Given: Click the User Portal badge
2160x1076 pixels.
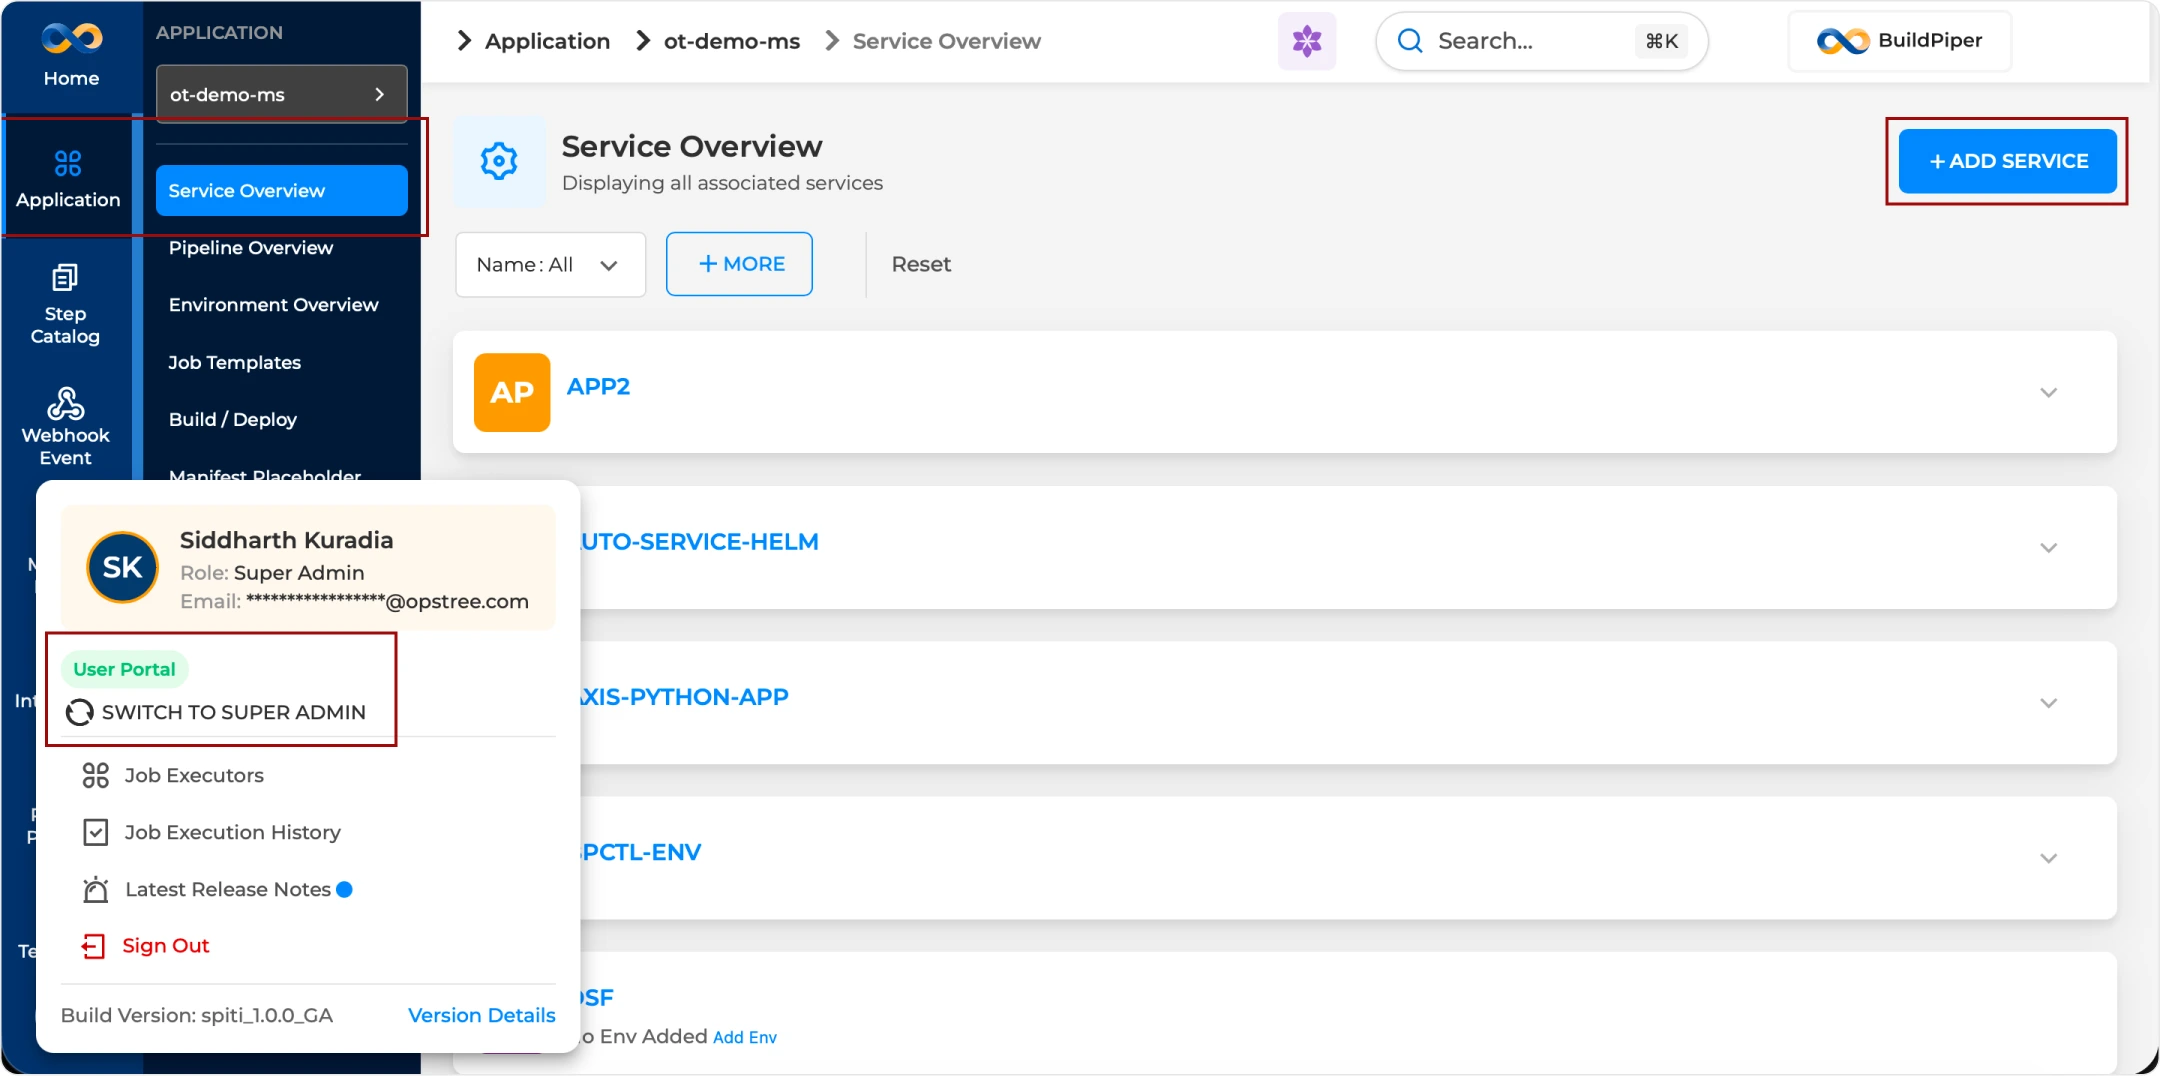Looking at the screenshot, I should (124, 669).
